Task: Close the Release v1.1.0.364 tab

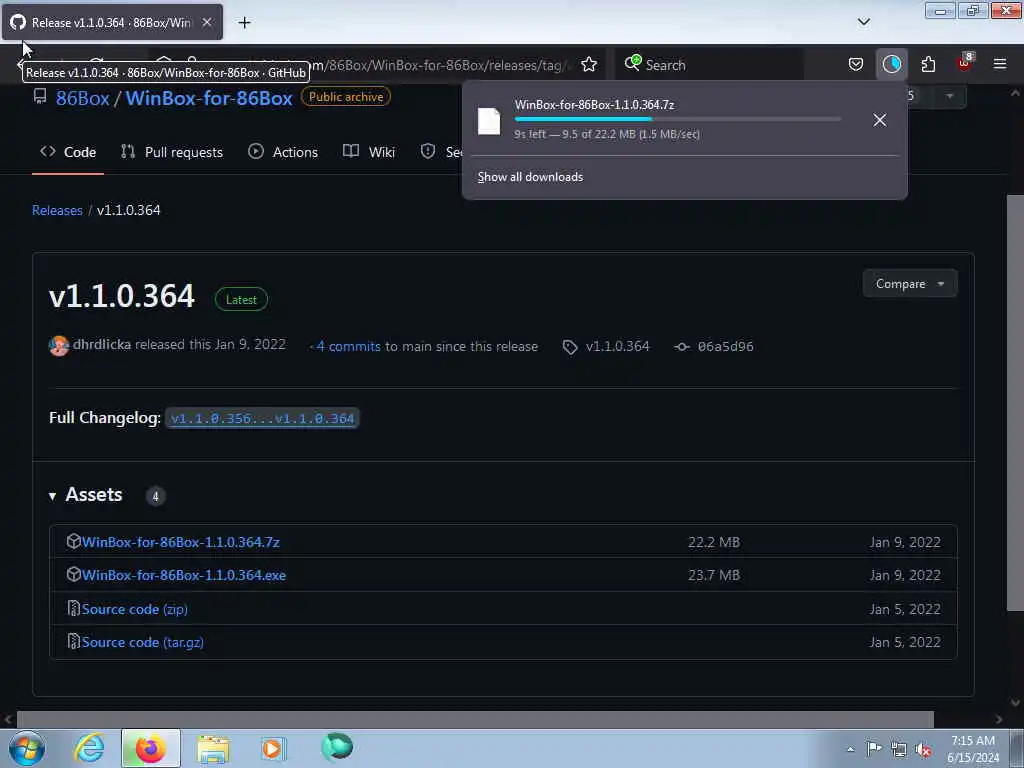Action: click(x=206, y=22)
